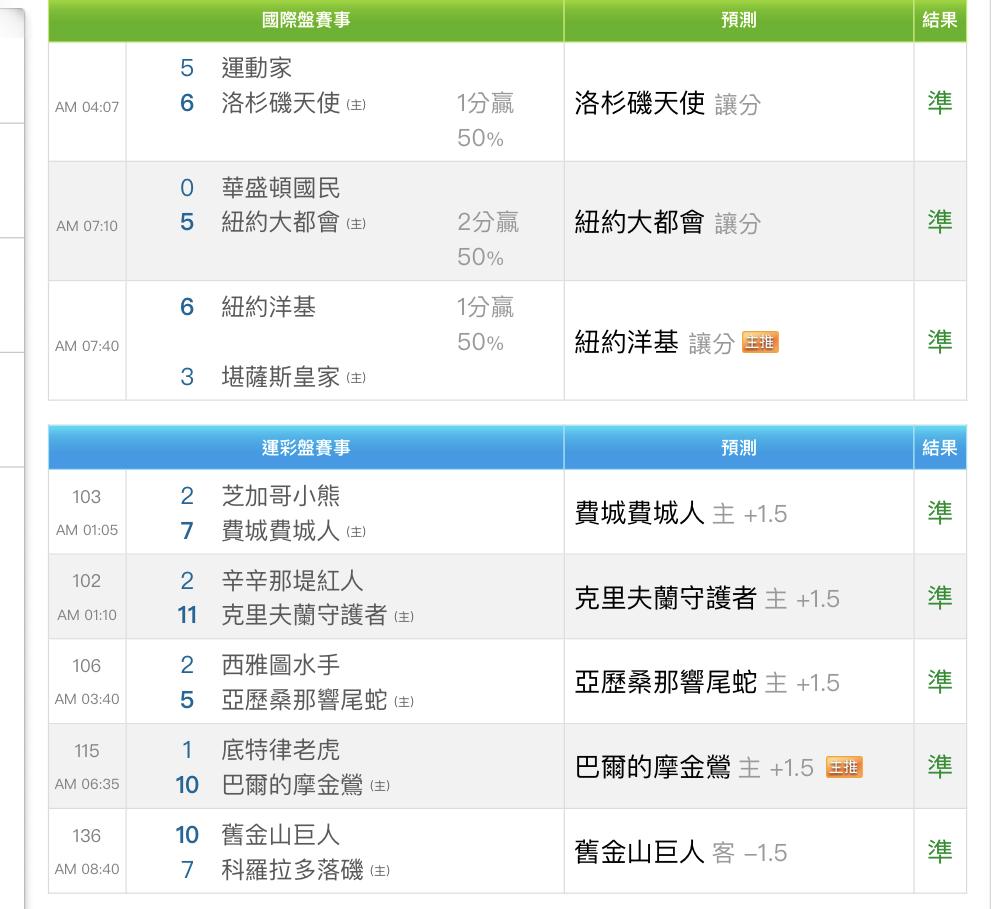1003x909 pixels.
Task: Click the 1分贏 handicap beside 紐約洋基
Action: click(485, 307)
